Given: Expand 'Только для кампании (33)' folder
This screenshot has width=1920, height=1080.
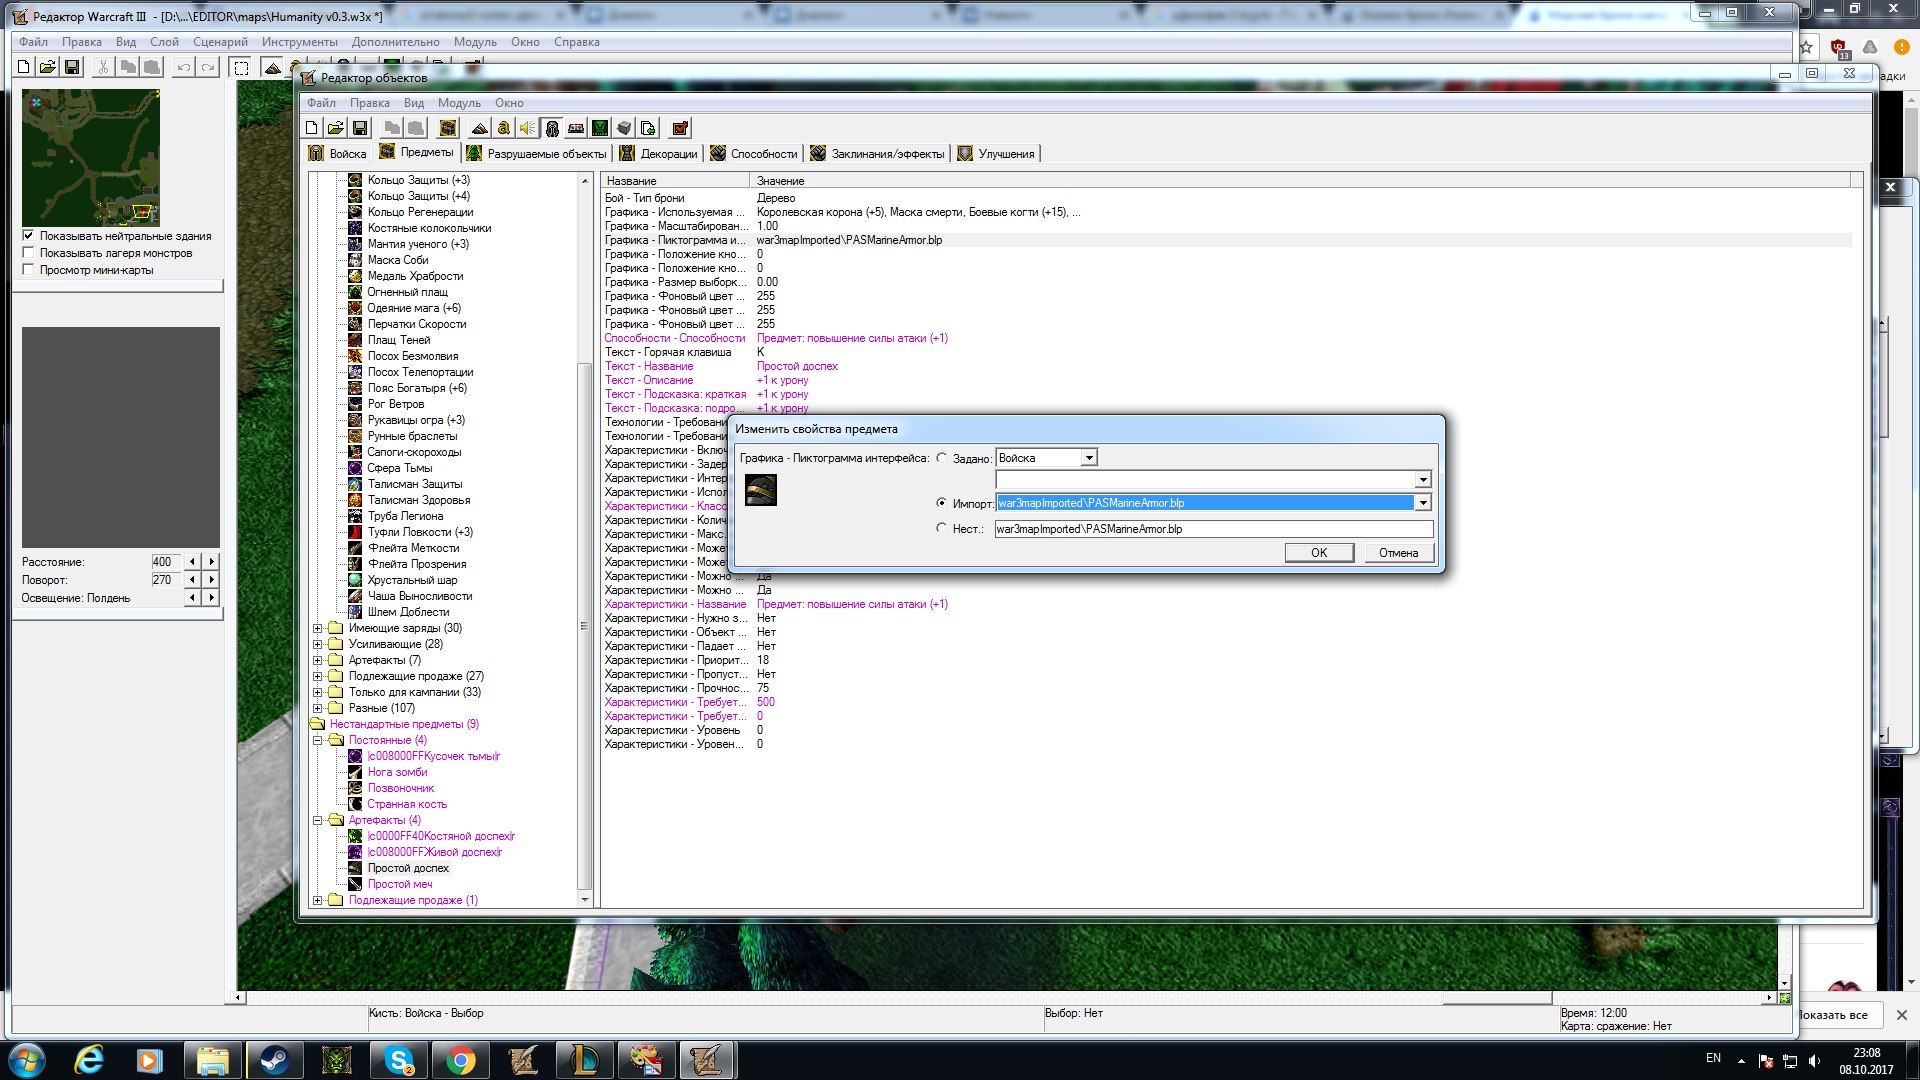Looking at the screenshot, I should coord(318,692).
